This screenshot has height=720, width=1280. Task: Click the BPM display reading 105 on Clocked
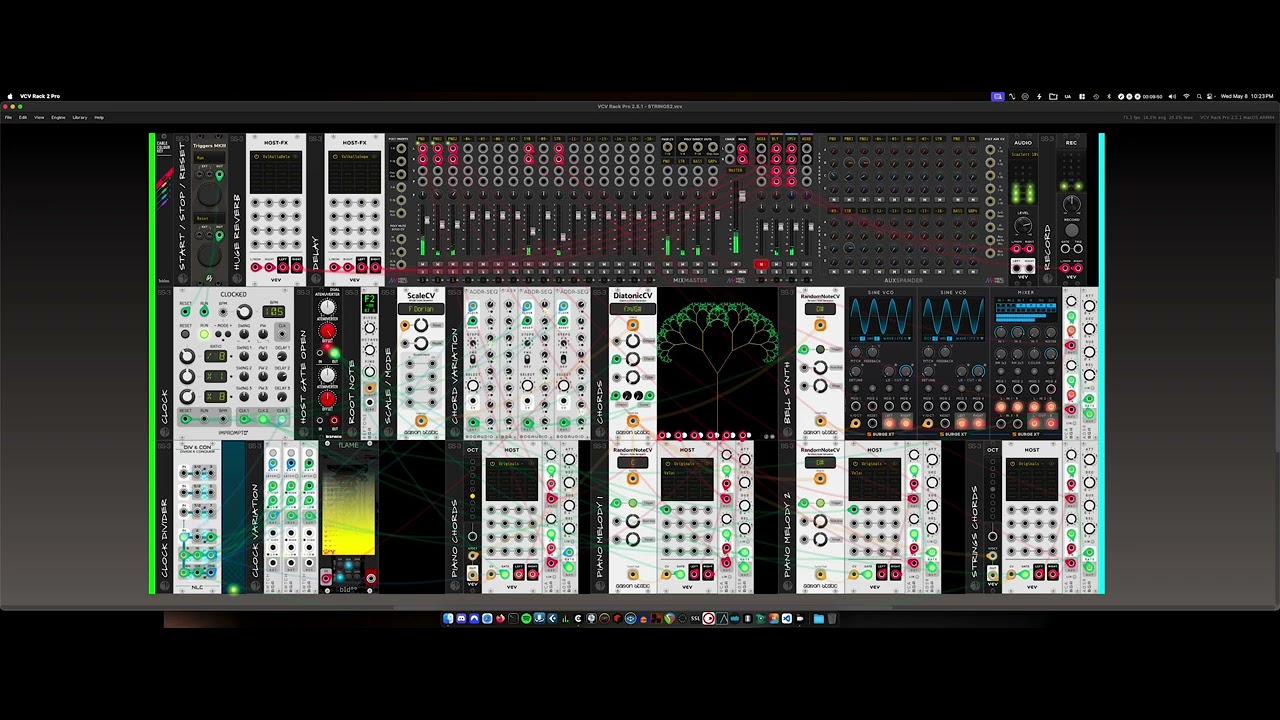[x=274, y=311]
